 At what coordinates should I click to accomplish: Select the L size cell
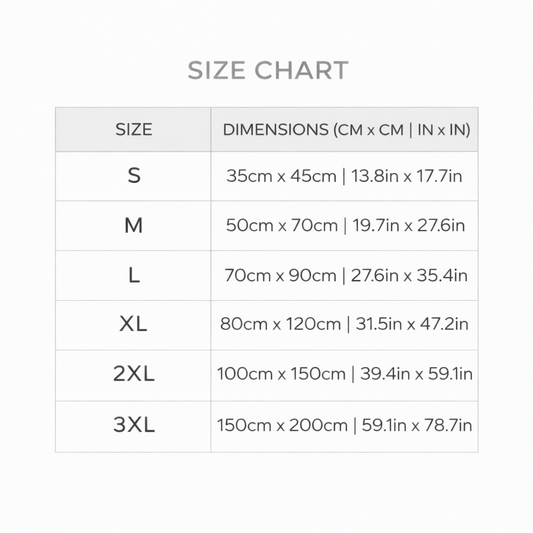(x=133, y=275)
